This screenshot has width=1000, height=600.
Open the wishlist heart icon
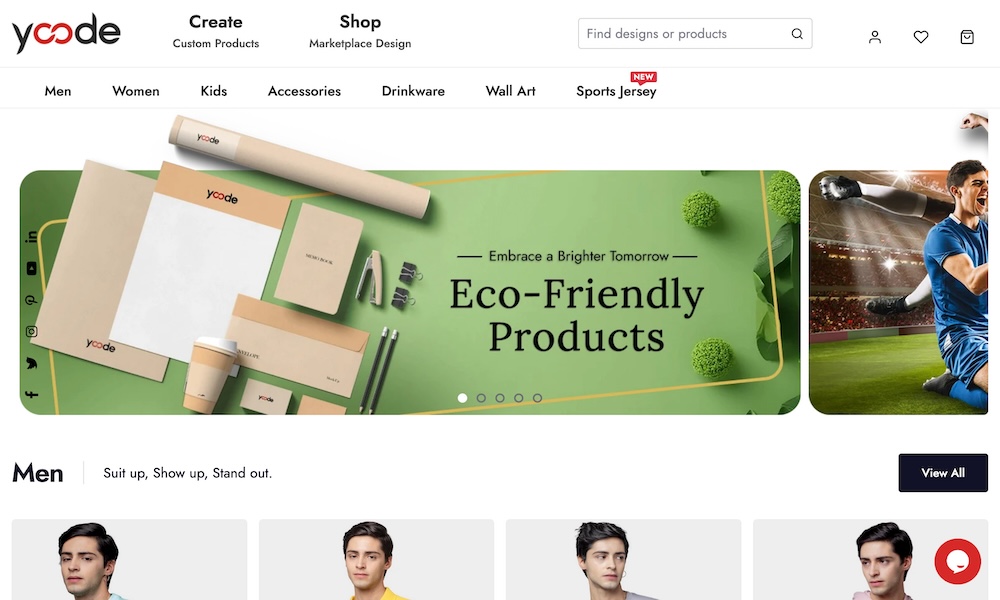click(920, 37)
